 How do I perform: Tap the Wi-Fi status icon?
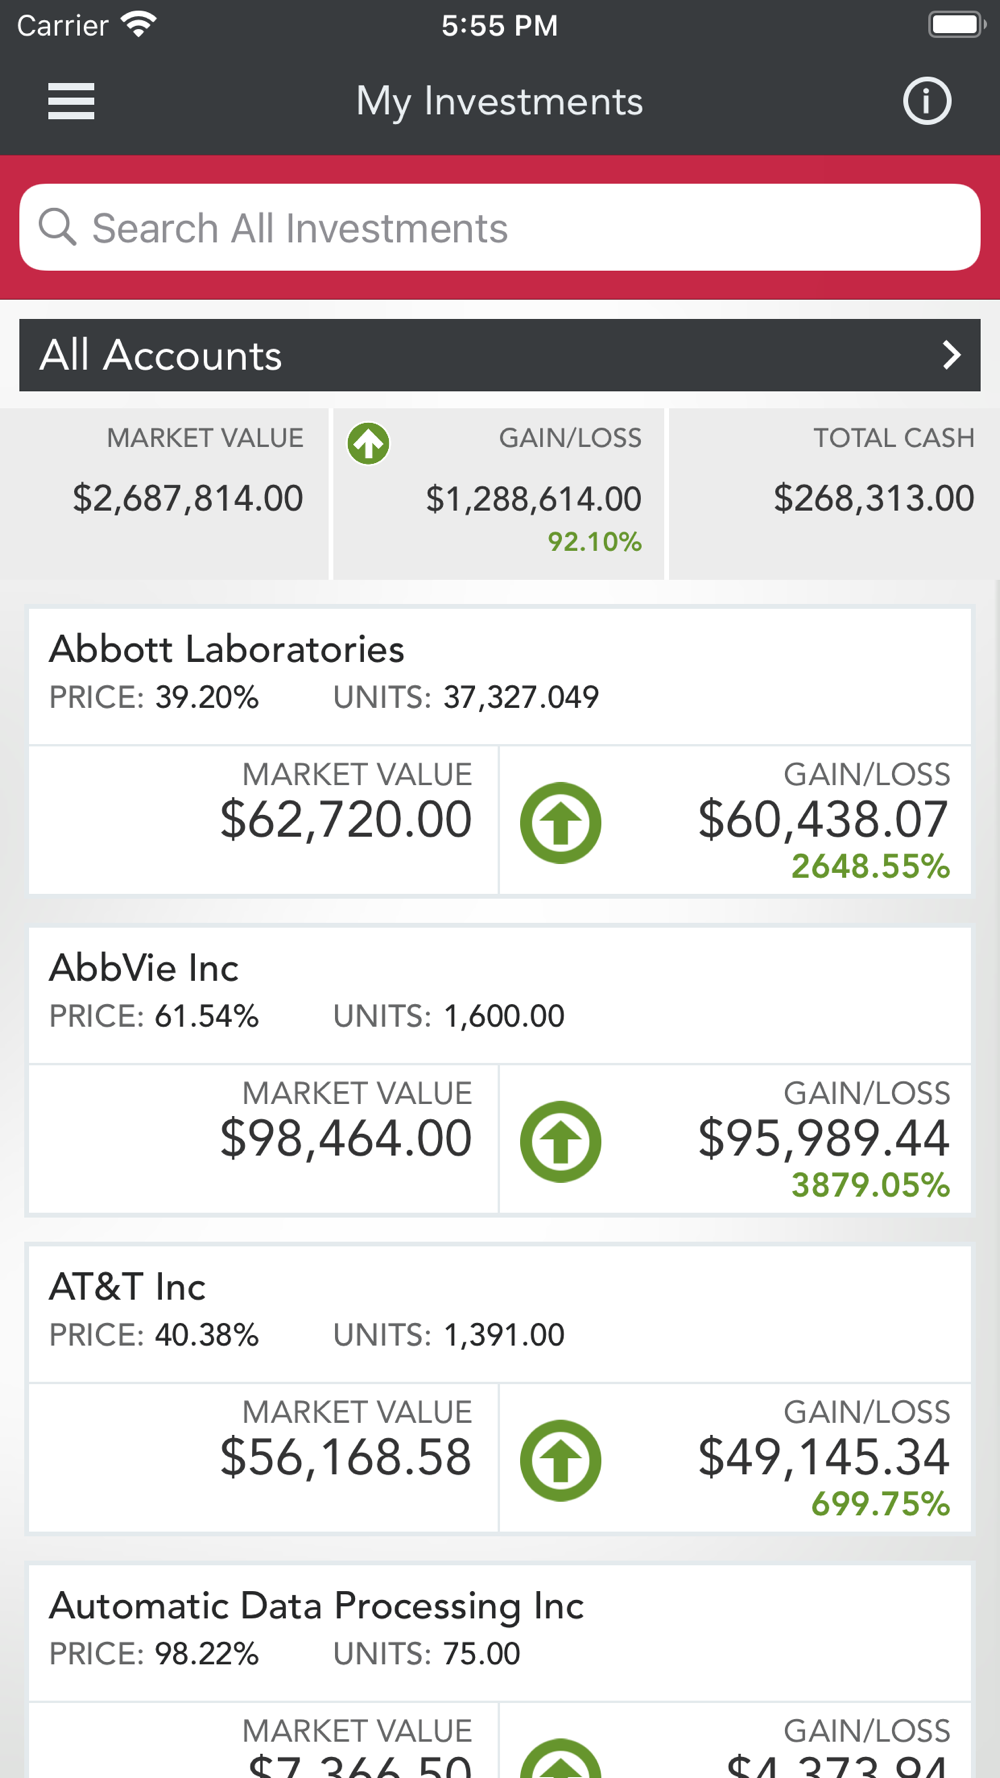(x=138, y=24)
